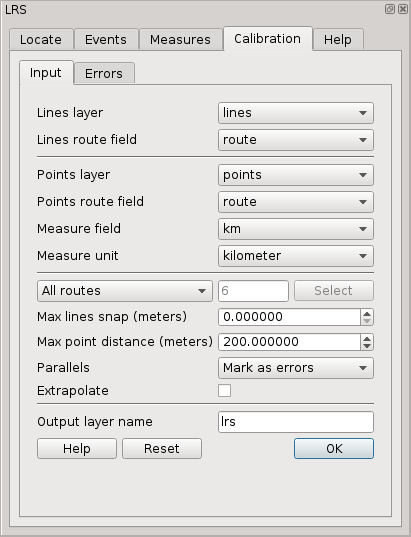Select the Calibration tab
This screenshot has height=537, width=411.
(267, 38)
